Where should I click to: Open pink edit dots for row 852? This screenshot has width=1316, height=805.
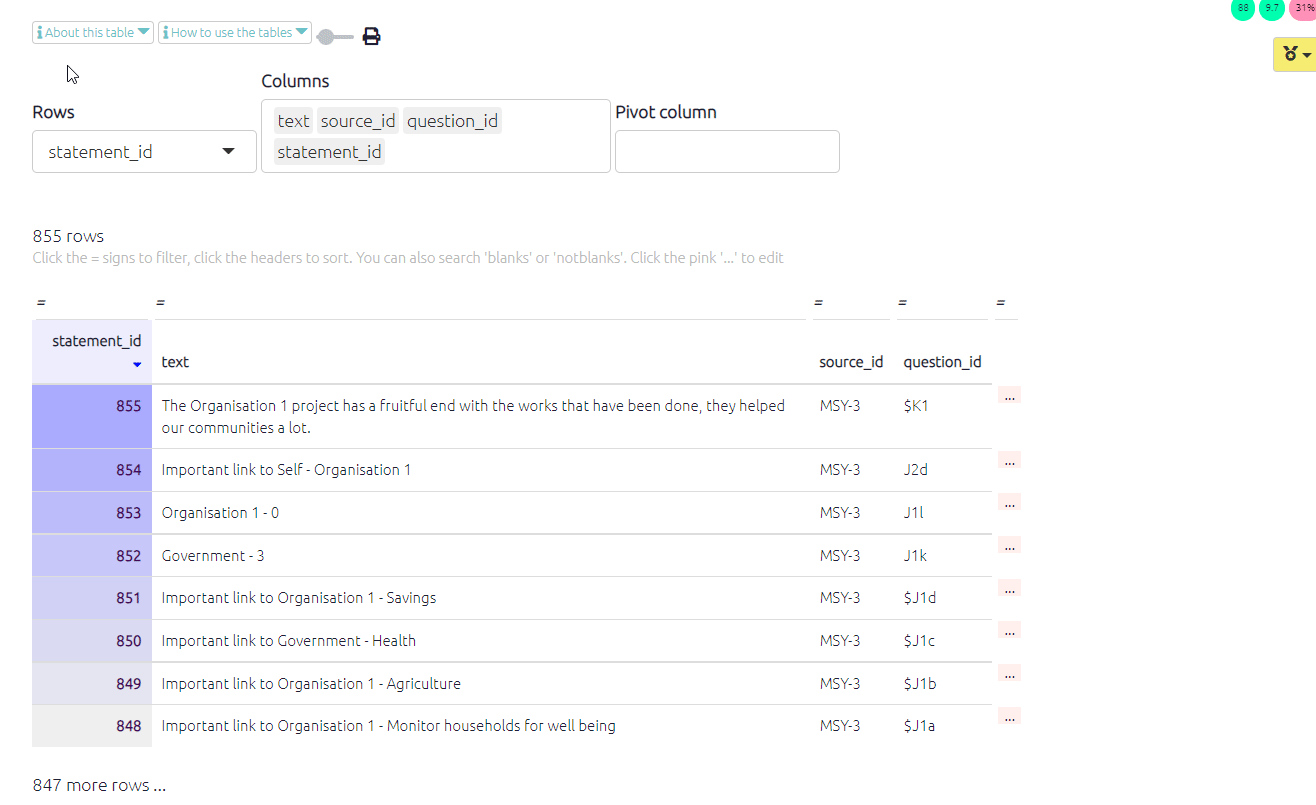[1009, 546]
